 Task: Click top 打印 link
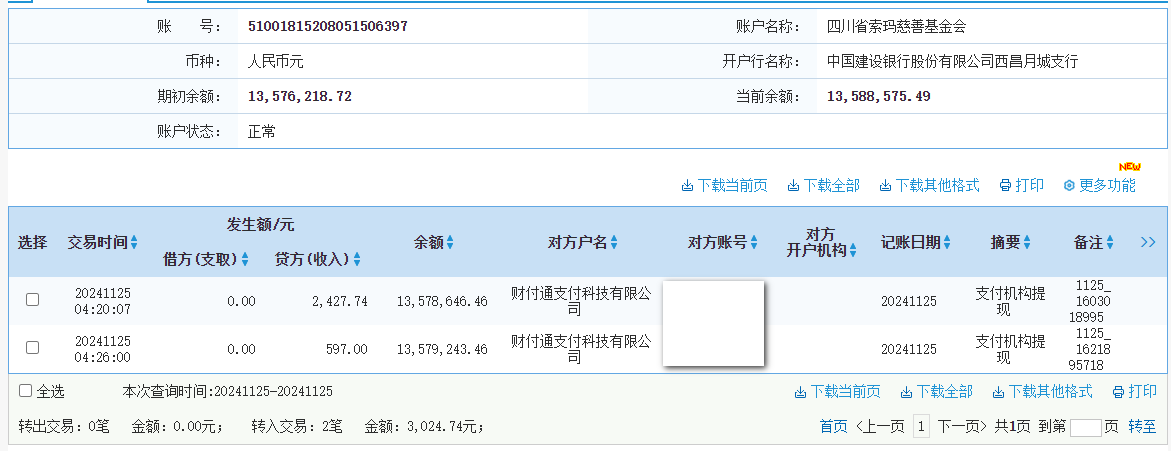(x=1030, y=186)
